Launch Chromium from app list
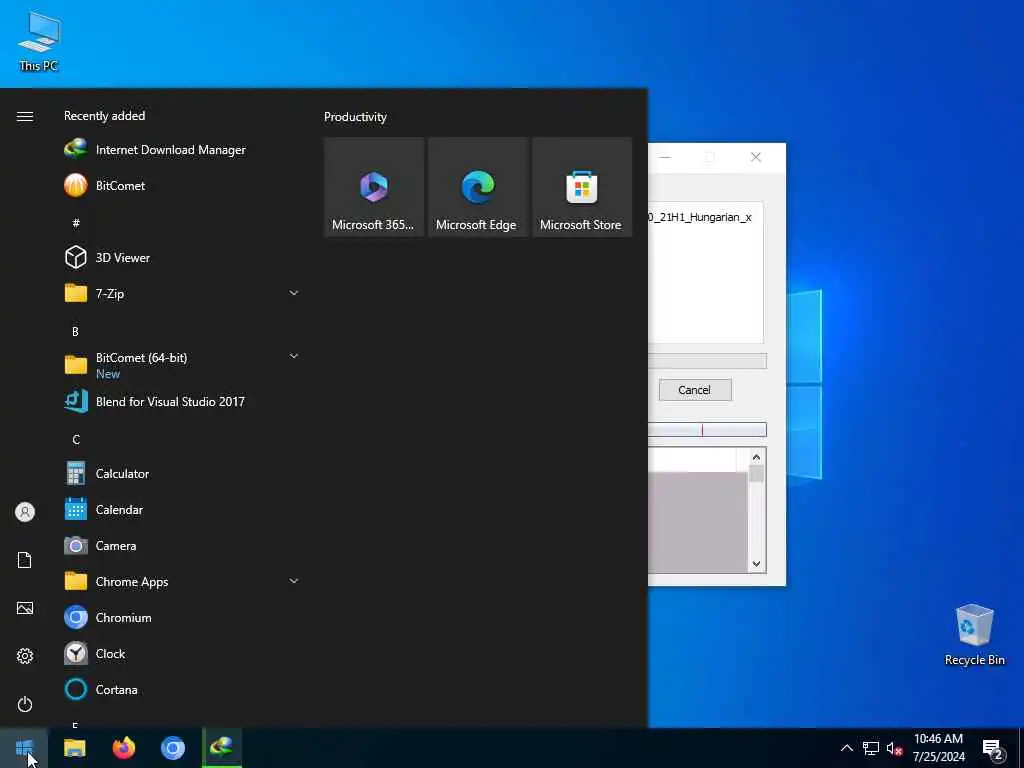Screen dimensions: 1024x768 [182, 617]
